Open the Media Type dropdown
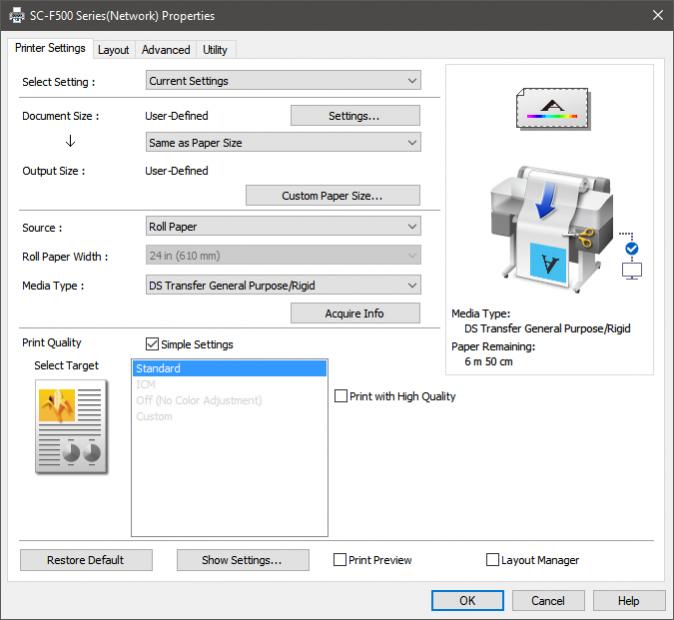 (x=283, y=285)
